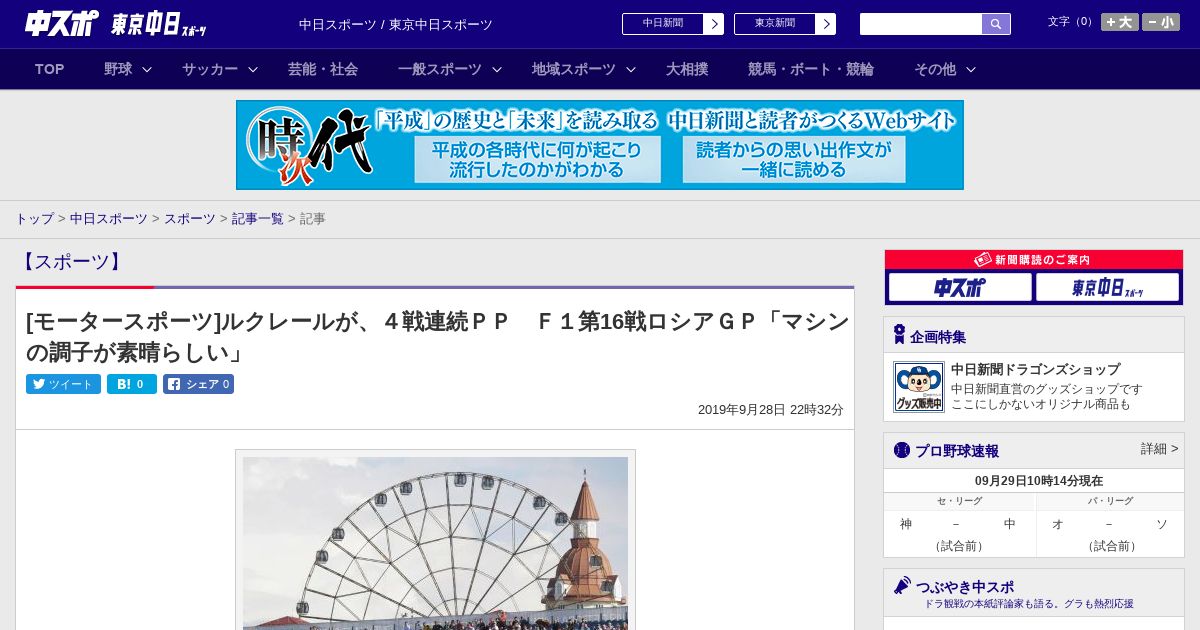Open 競馬・ボート・競輪 menu item
This screenshot has width=1200, height=630.
tap(811, 69)
